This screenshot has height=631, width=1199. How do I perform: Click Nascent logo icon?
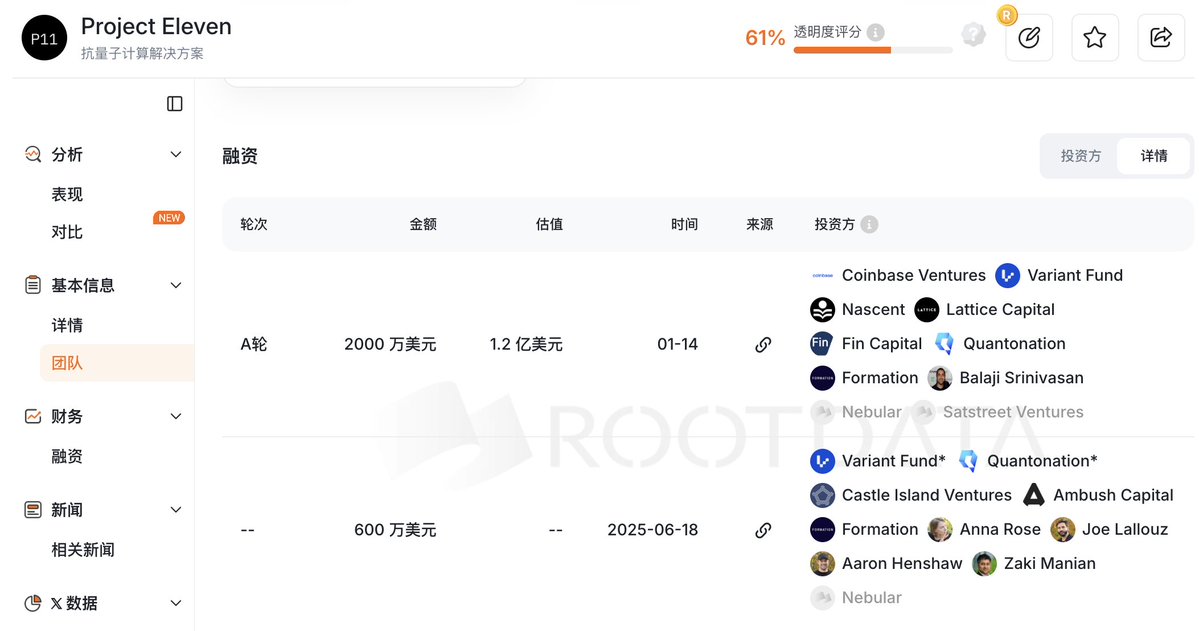(x=822, y=310)
